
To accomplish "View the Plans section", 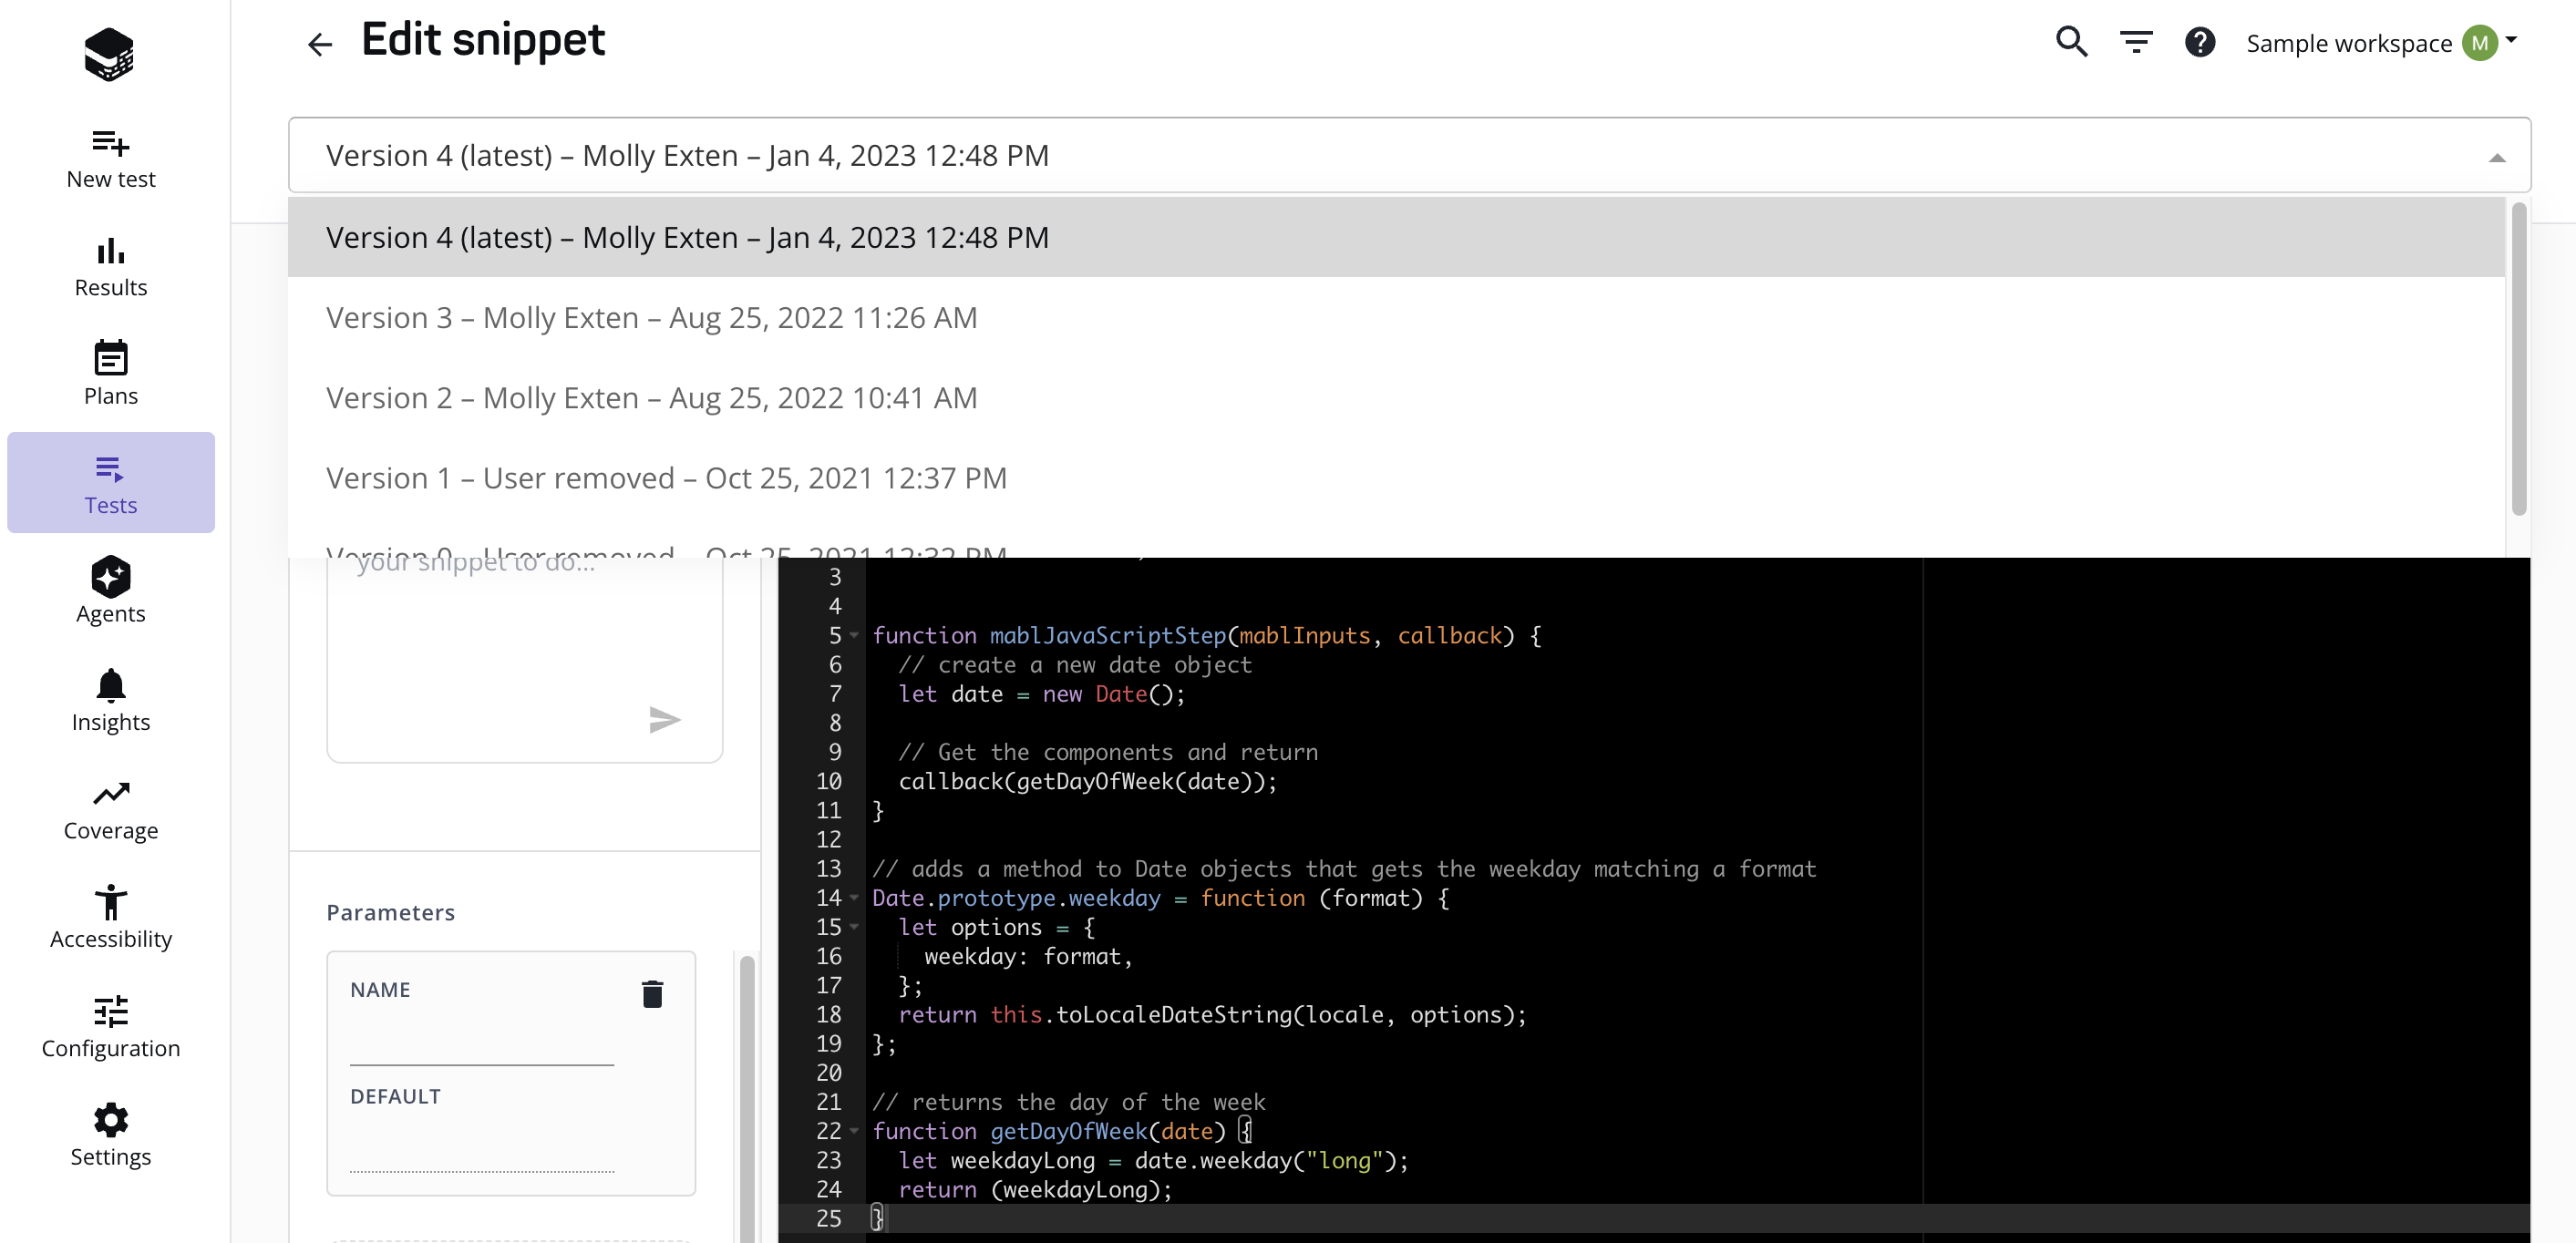I will (x=110, y=374).
